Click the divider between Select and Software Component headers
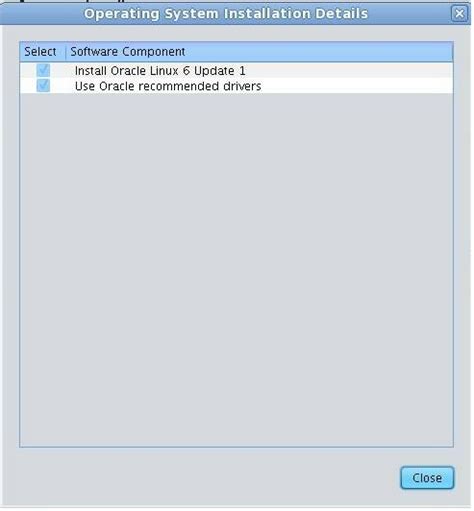Screen dimensions: 474x511 (66, 52)
